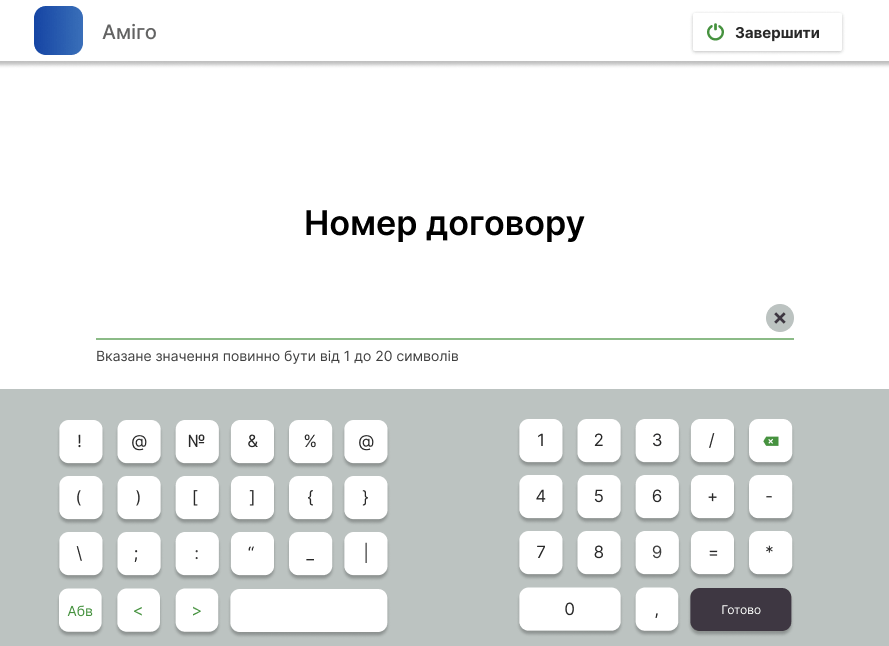Tap the asterisk * key
This screenshot has width=889, height=646.
point(771,552)
